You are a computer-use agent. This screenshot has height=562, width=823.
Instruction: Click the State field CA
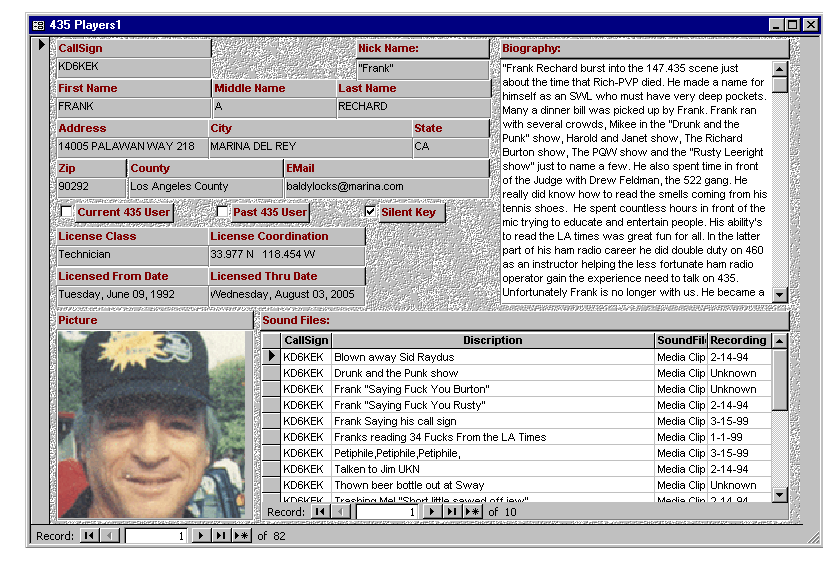pyautogui.click(x=451, y=147)
